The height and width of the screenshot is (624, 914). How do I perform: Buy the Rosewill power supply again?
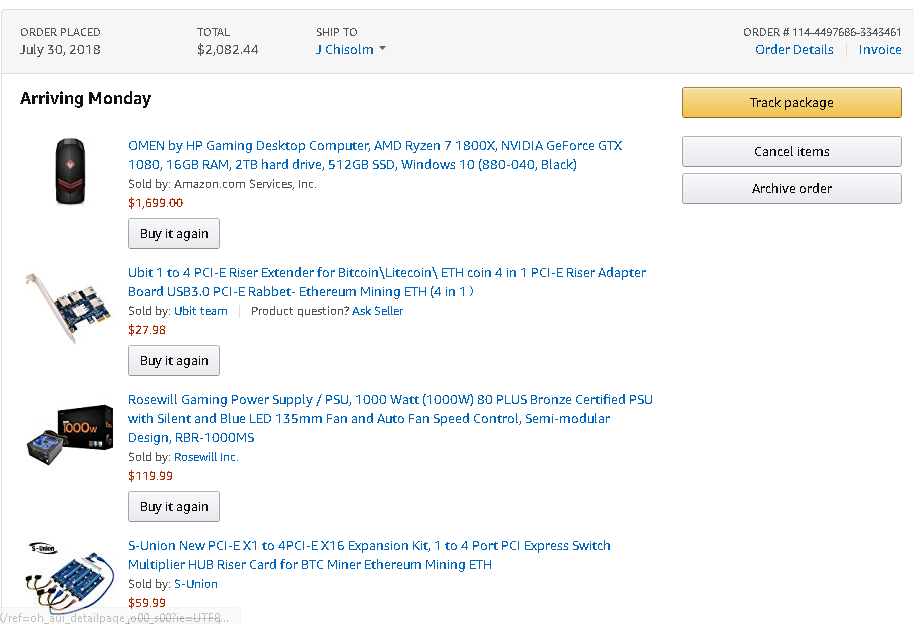click(174, 507)
